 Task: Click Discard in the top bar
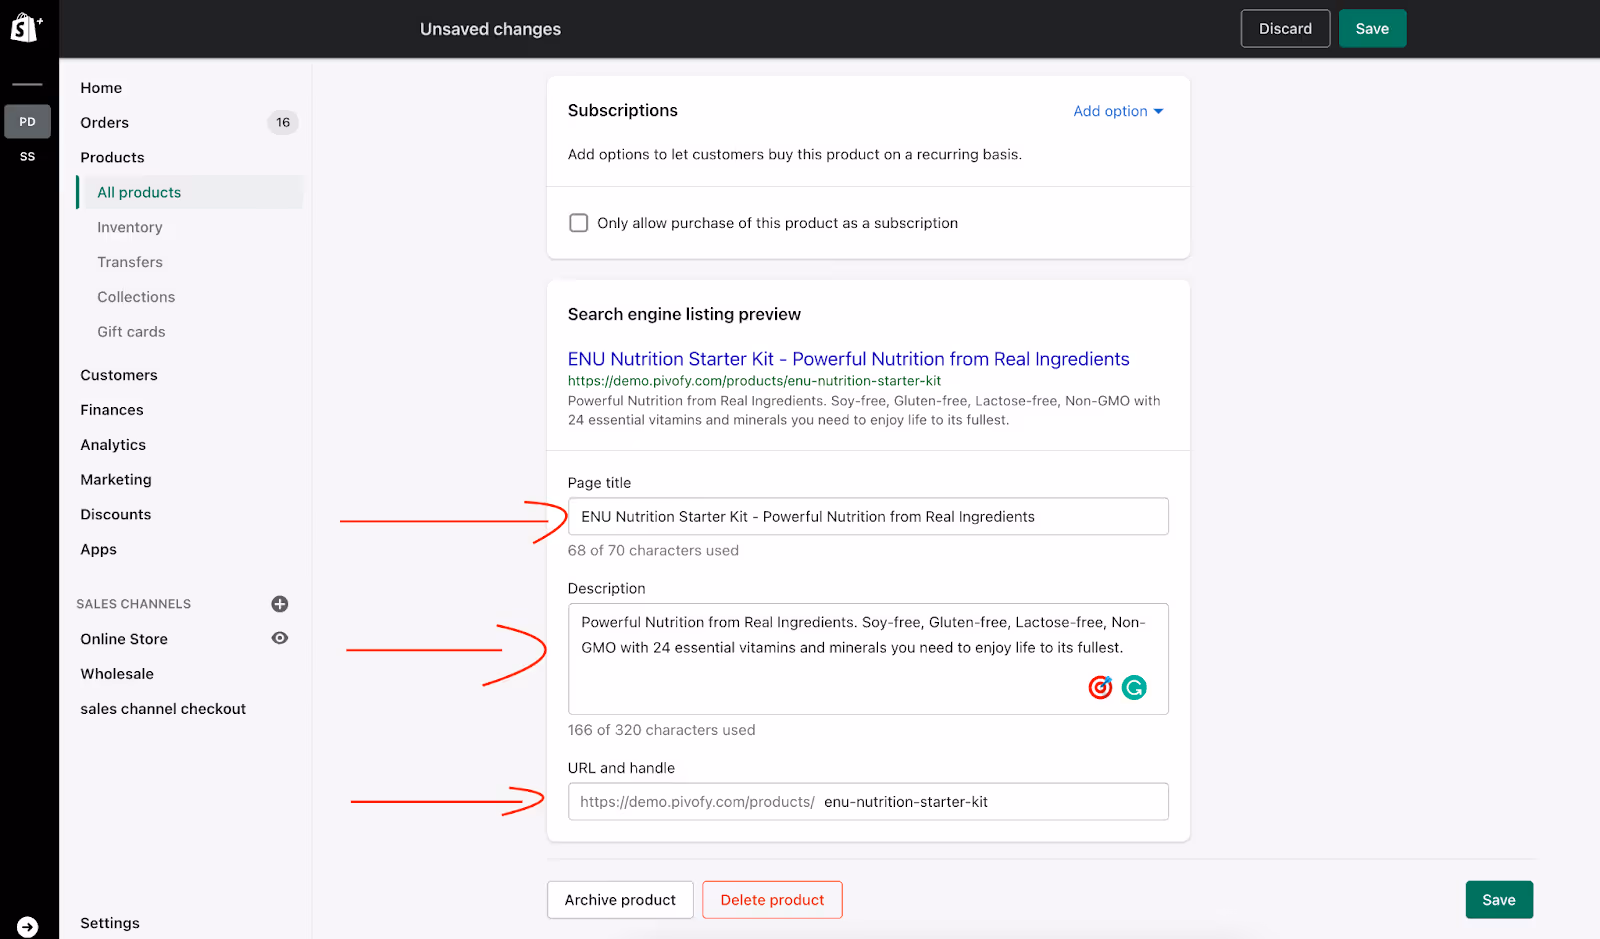coord(1285,29)
